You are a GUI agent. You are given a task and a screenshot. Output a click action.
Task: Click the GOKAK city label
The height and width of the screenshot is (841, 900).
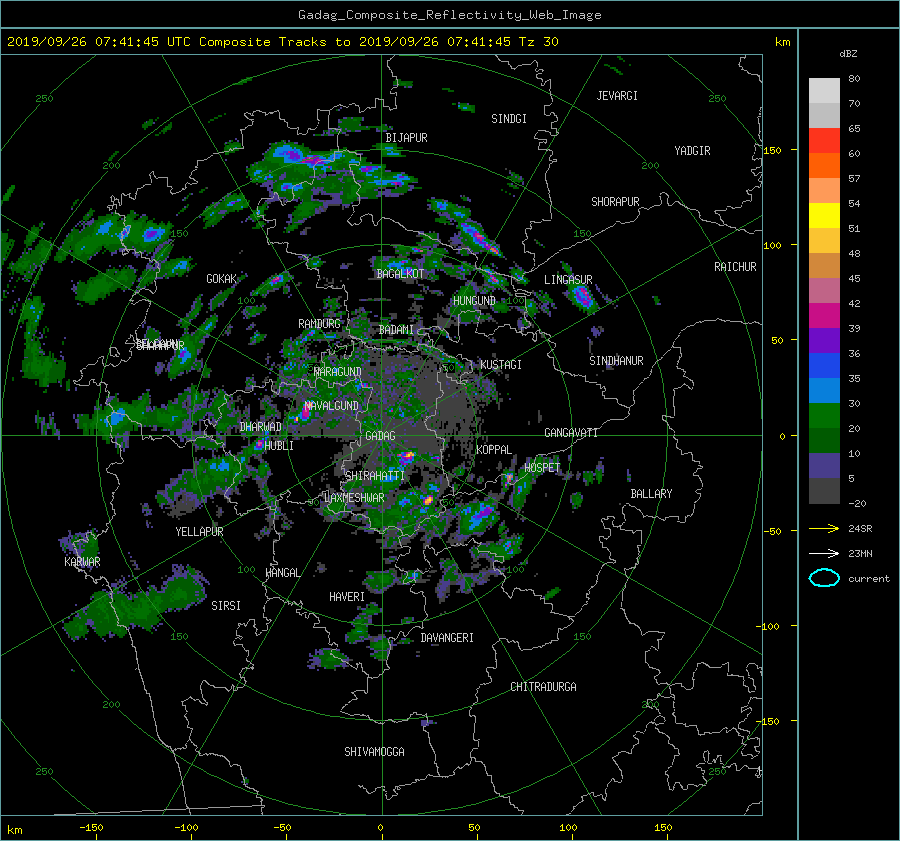(221, 279)
